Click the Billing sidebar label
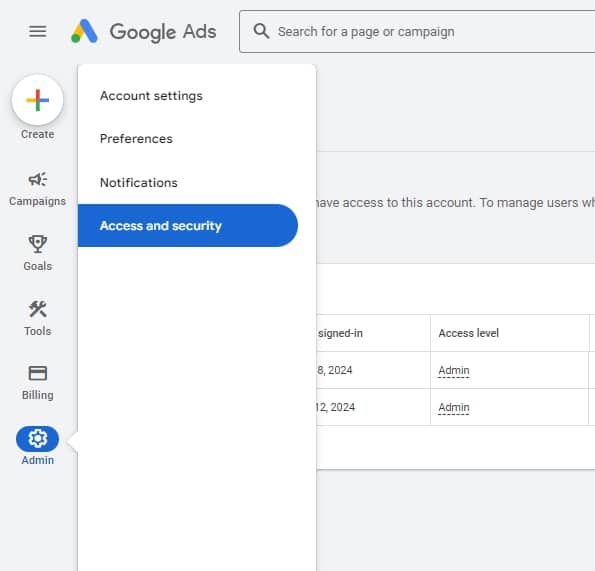 pos(38,395)
